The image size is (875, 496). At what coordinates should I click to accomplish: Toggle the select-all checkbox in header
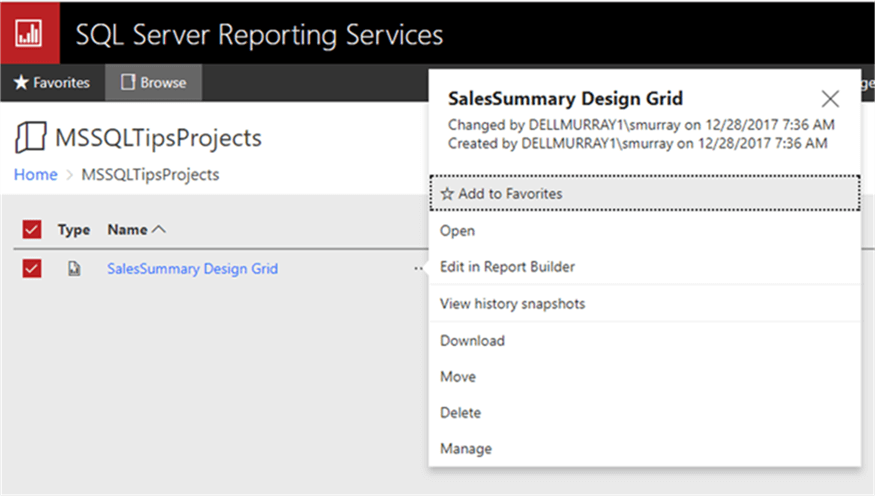(32, 229)
